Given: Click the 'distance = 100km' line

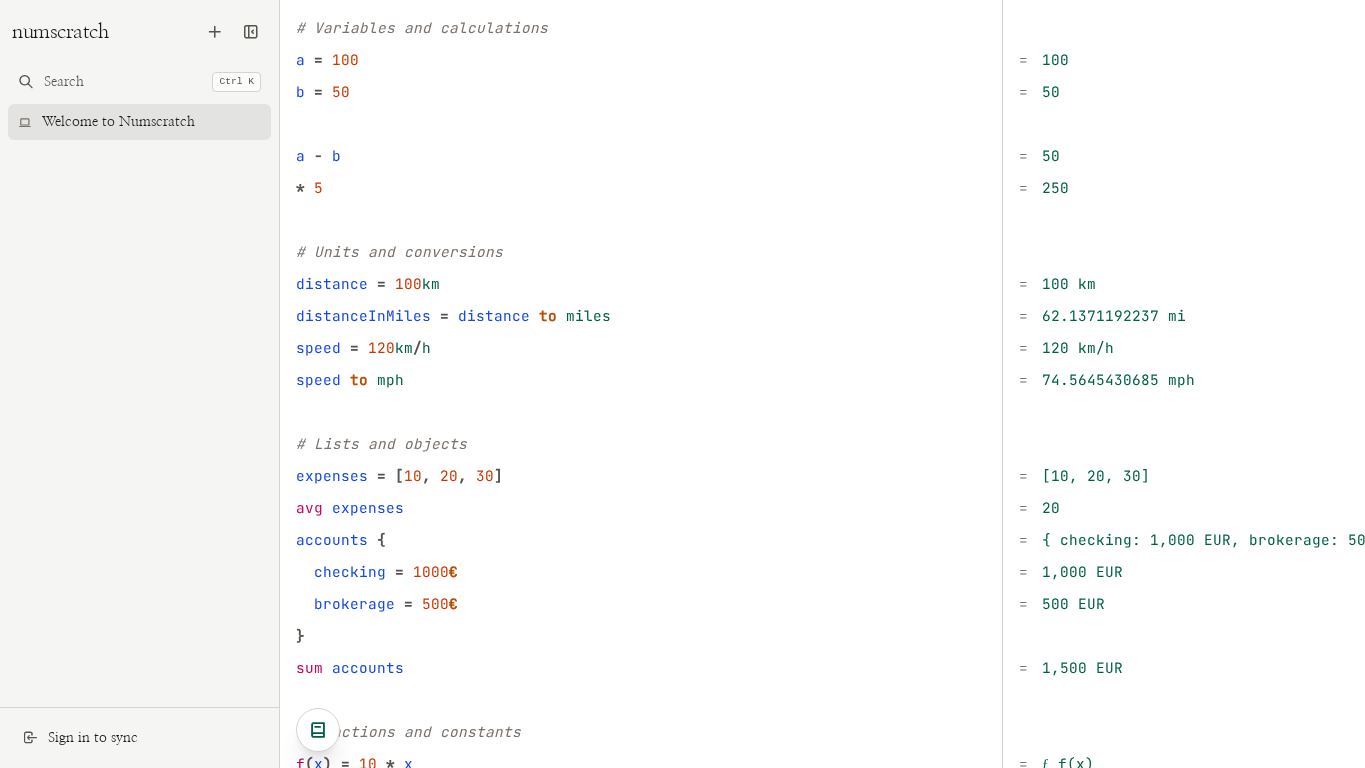Looking at the screenshot, I should pos(368,284).
